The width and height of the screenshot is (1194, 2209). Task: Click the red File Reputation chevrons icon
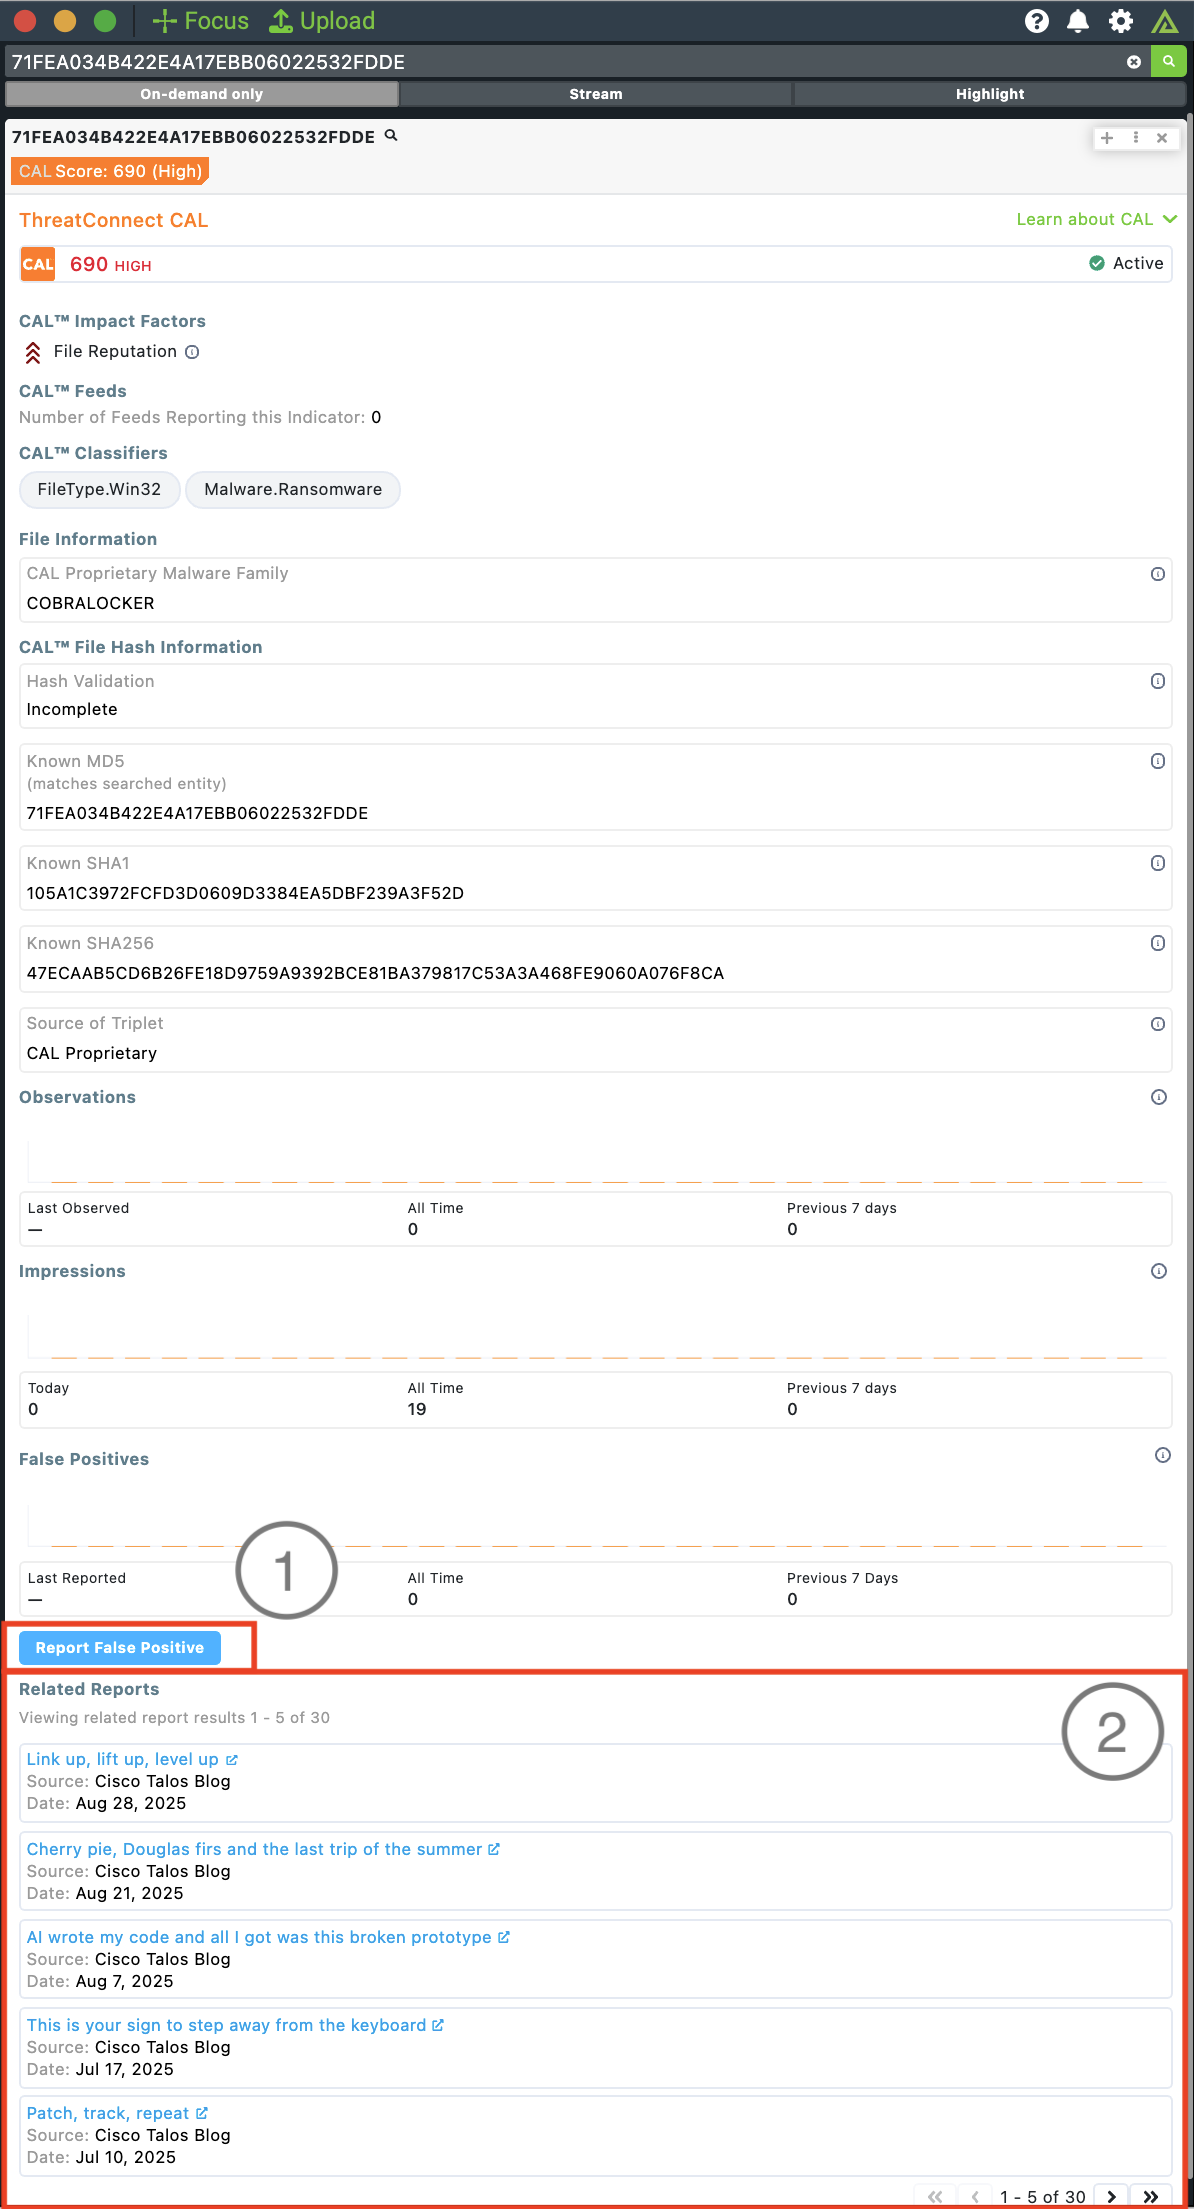click(x=33, y=352)
